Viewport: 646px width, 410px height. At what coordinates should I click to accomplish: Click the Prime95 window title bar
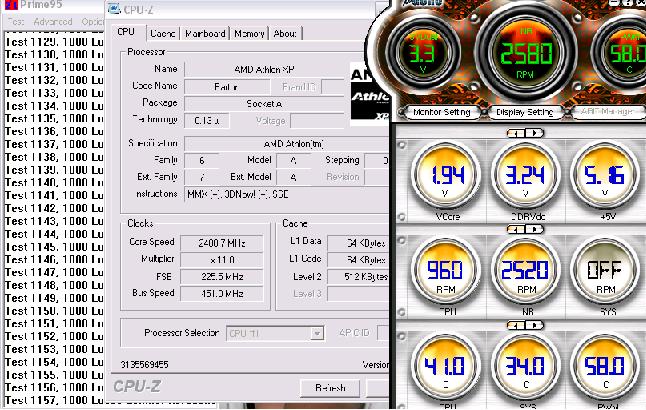(53, 5)
